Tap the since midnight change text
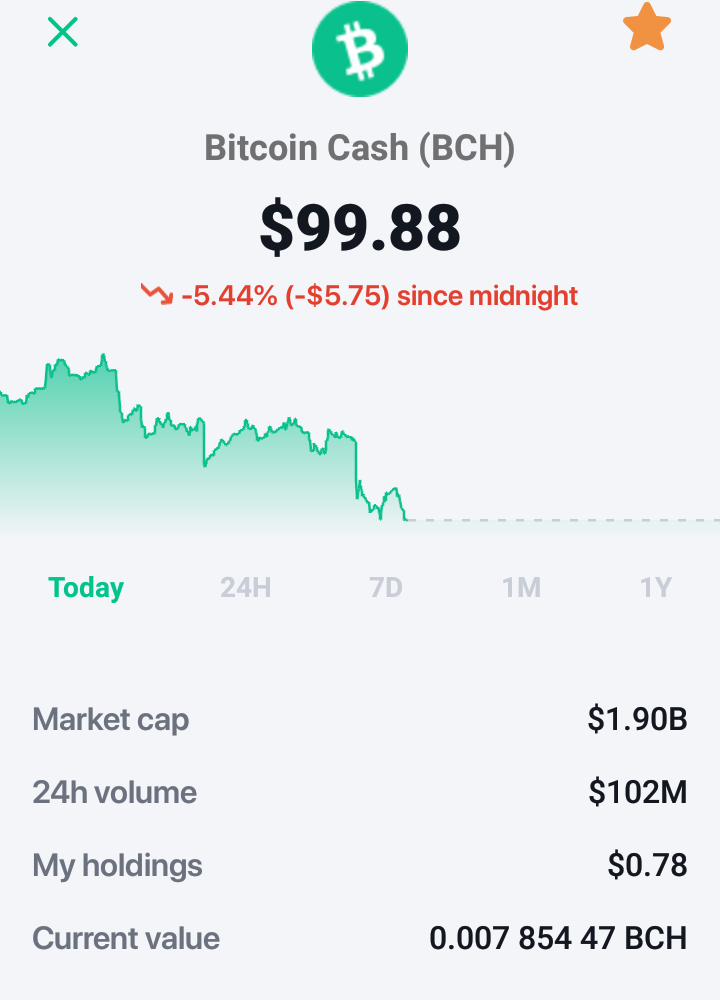The height and width of the screenshot is (1000, 720). [487, 296]
